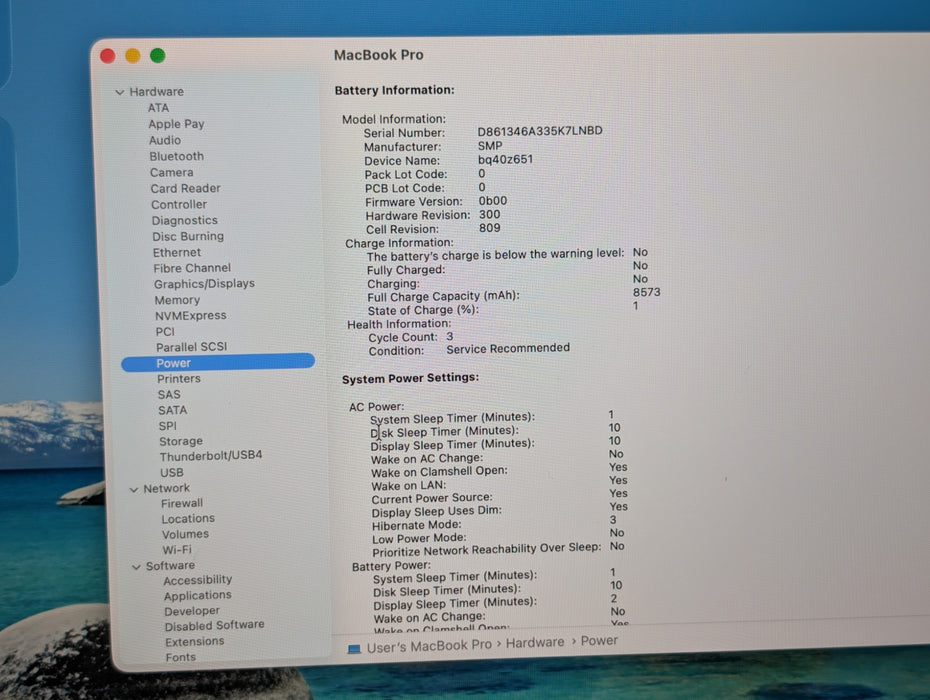Click the Battery Information heading
This screenshot has height=700, width=930.
[x=394, y=90]
